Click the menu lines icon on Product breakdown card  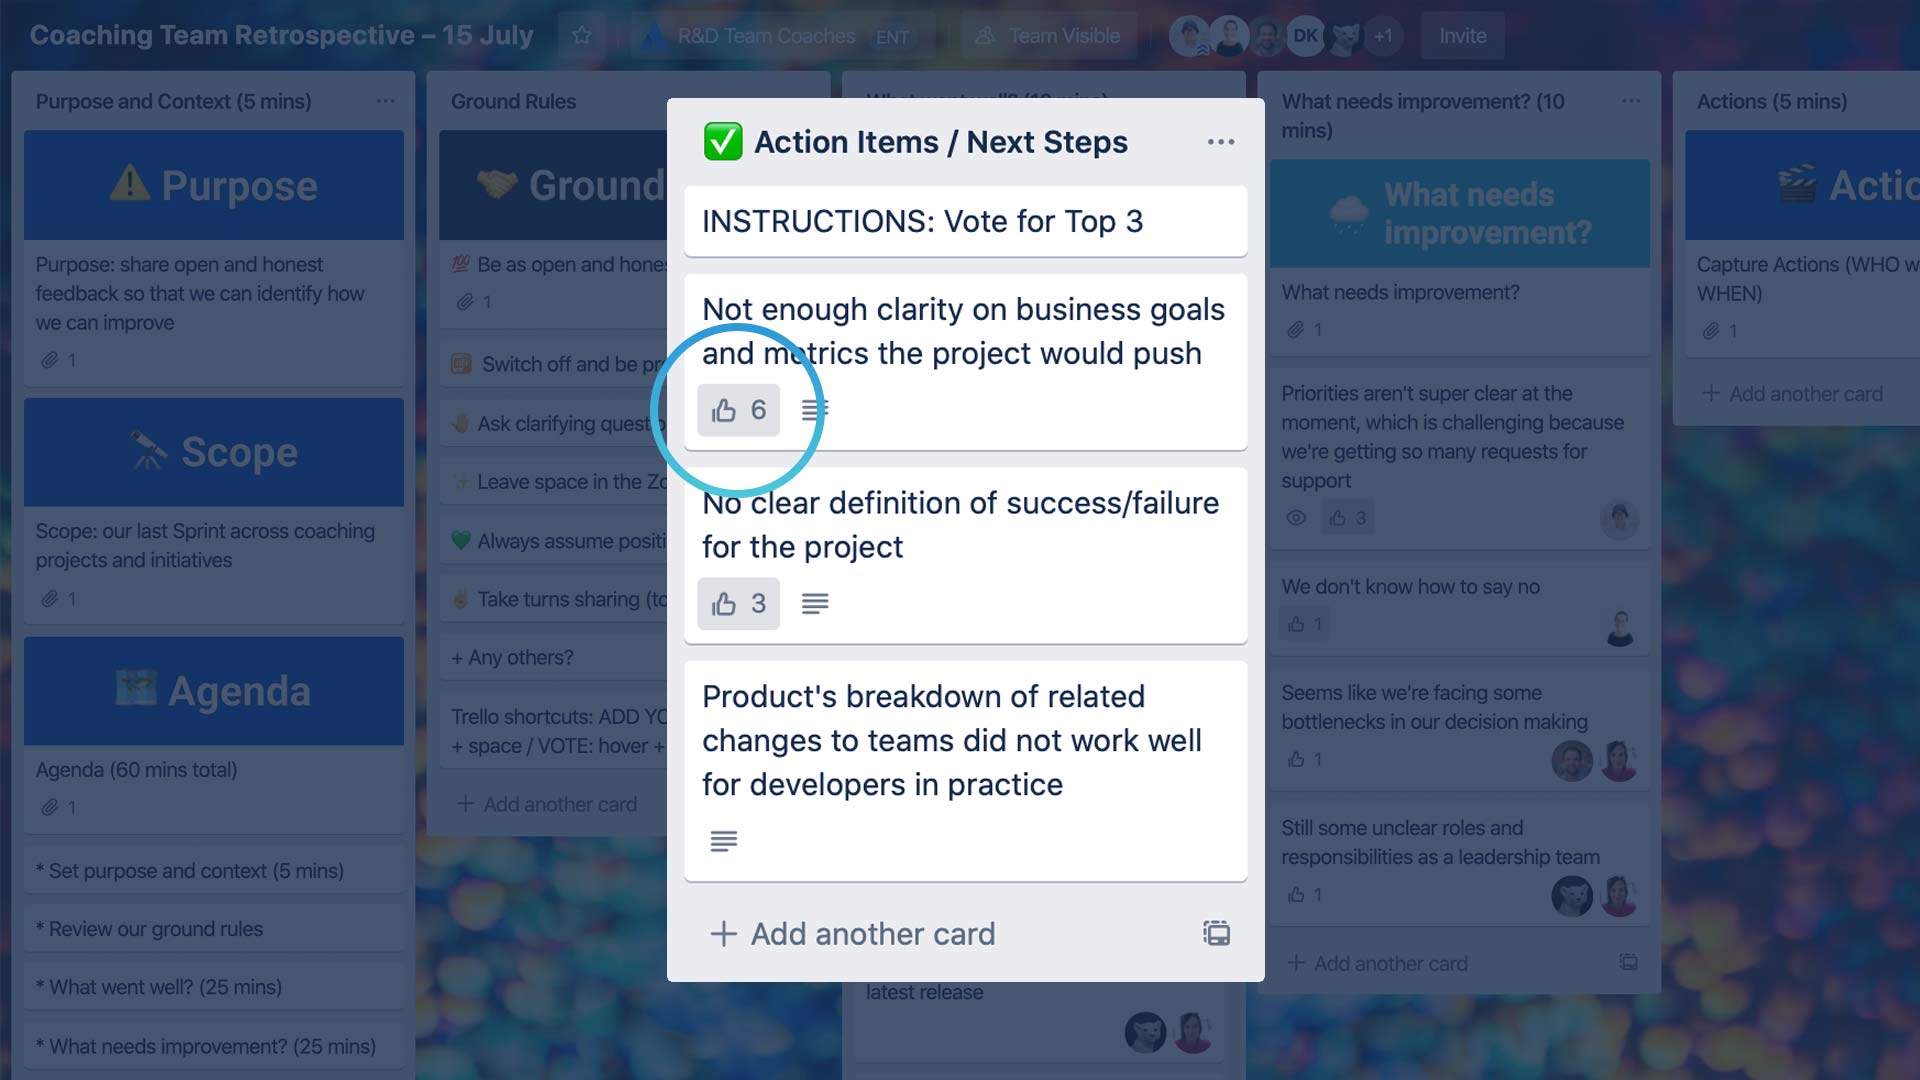click(x=724, y=840)
